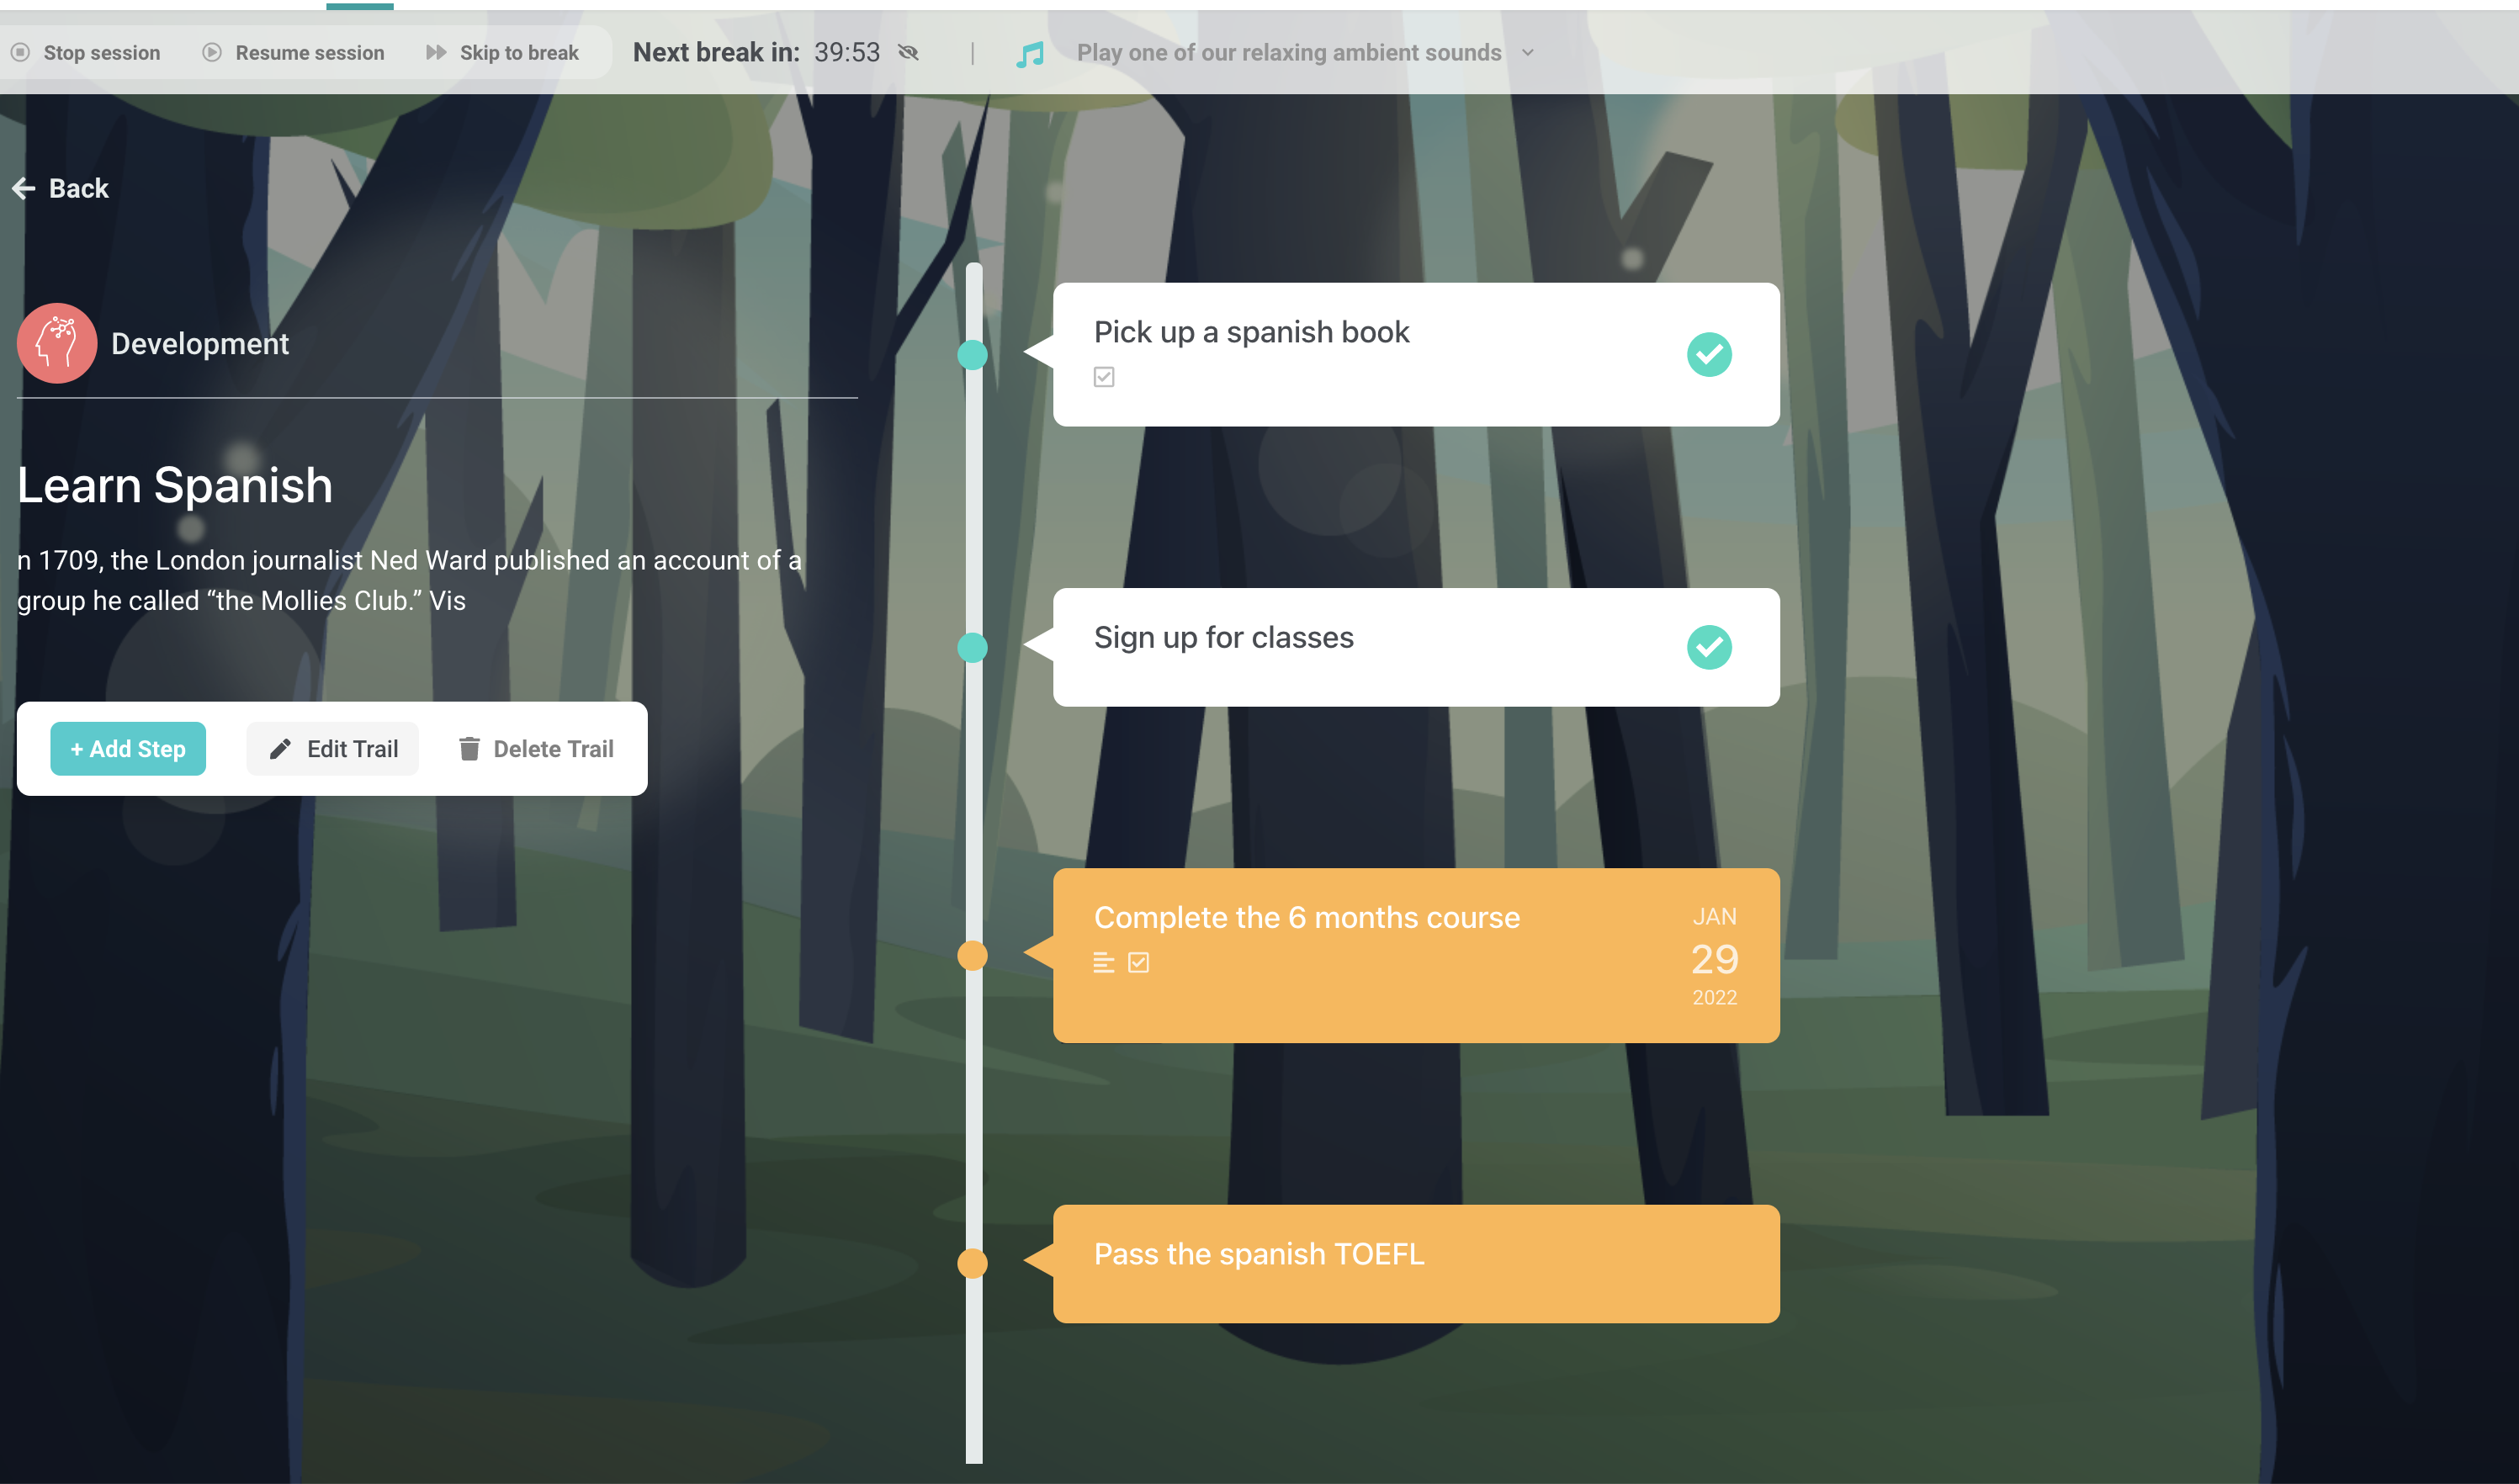This screenshot has width=2519, height=1484.
Task: Click the JAN 29 2022 due date
Action: coord(1715,957)
